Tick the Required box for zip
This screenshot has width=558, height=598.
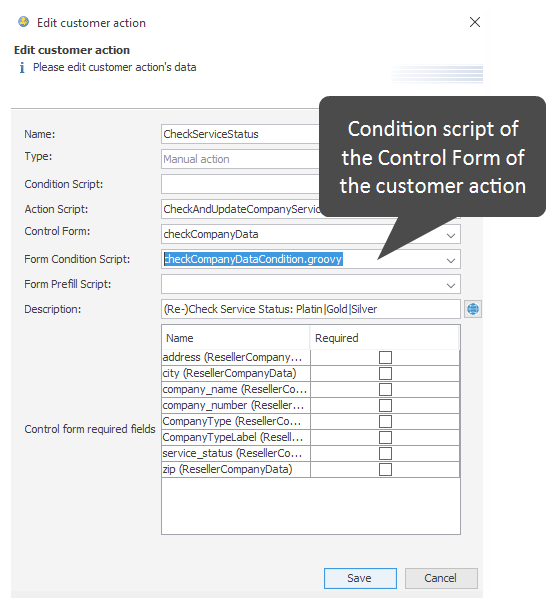(385, 469)
